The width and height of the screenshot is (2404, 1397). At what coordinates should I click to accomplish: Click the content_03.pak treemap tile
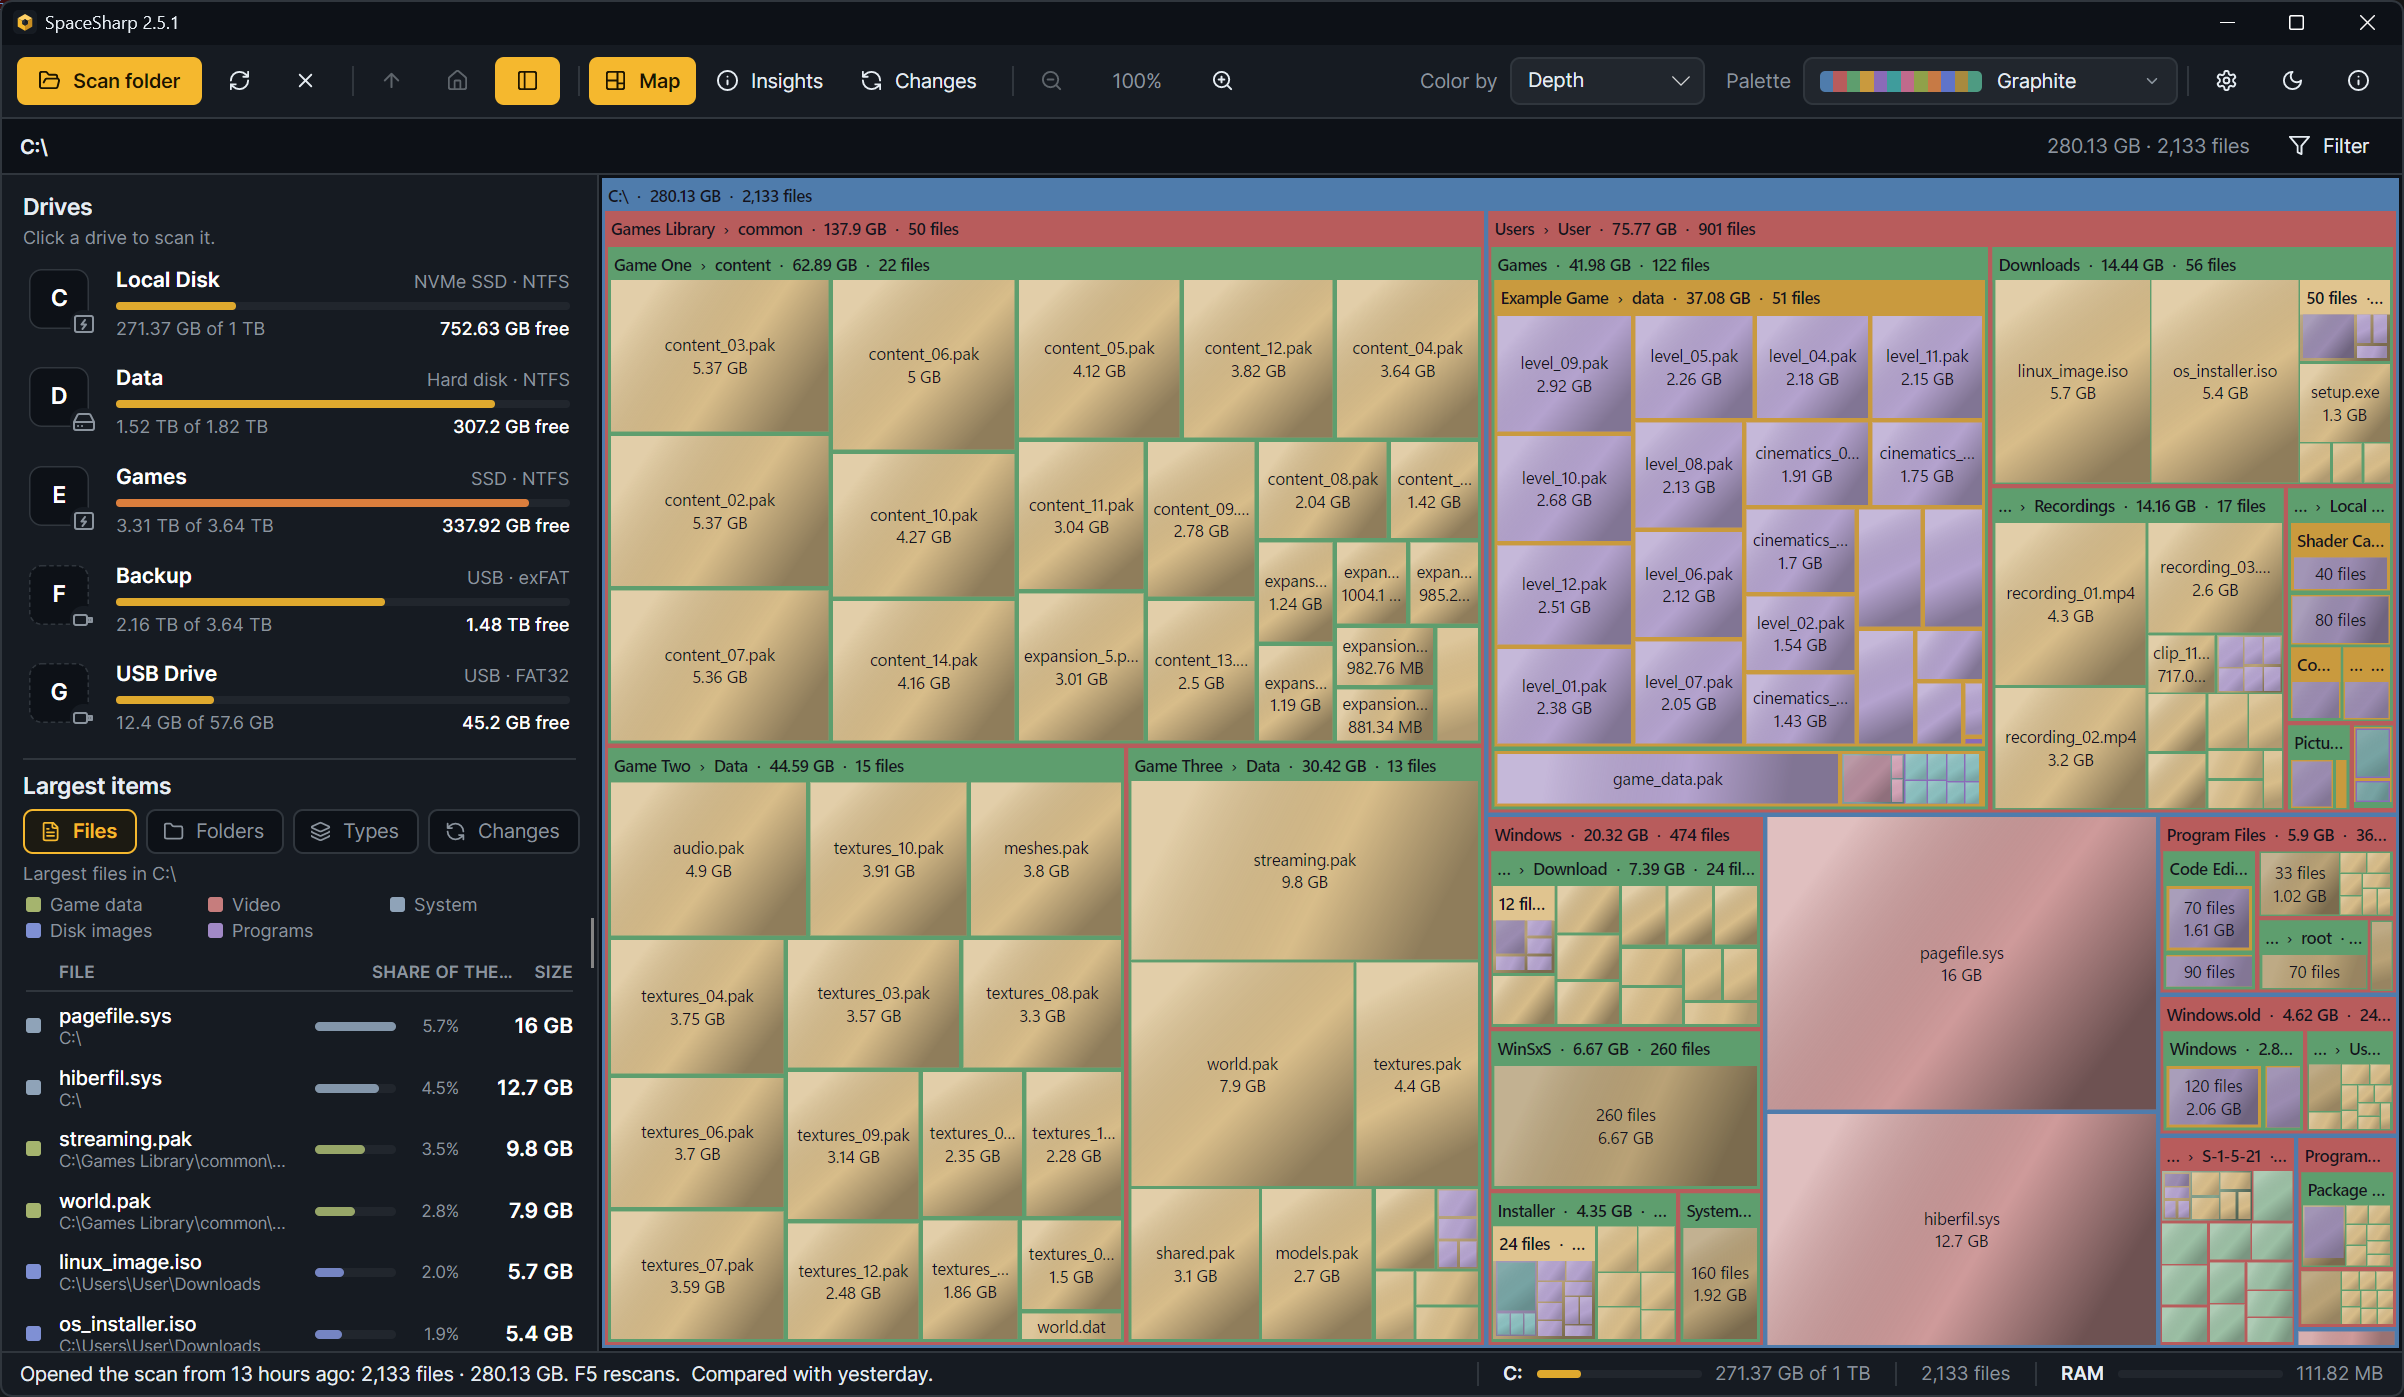pos(719,356)
